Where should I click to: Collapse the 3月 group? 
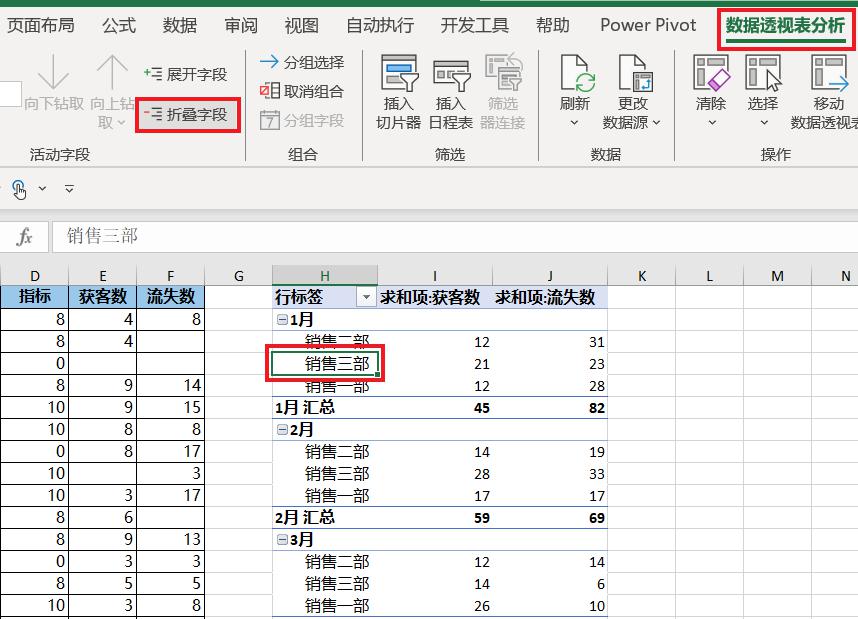(x=282, y=540)
